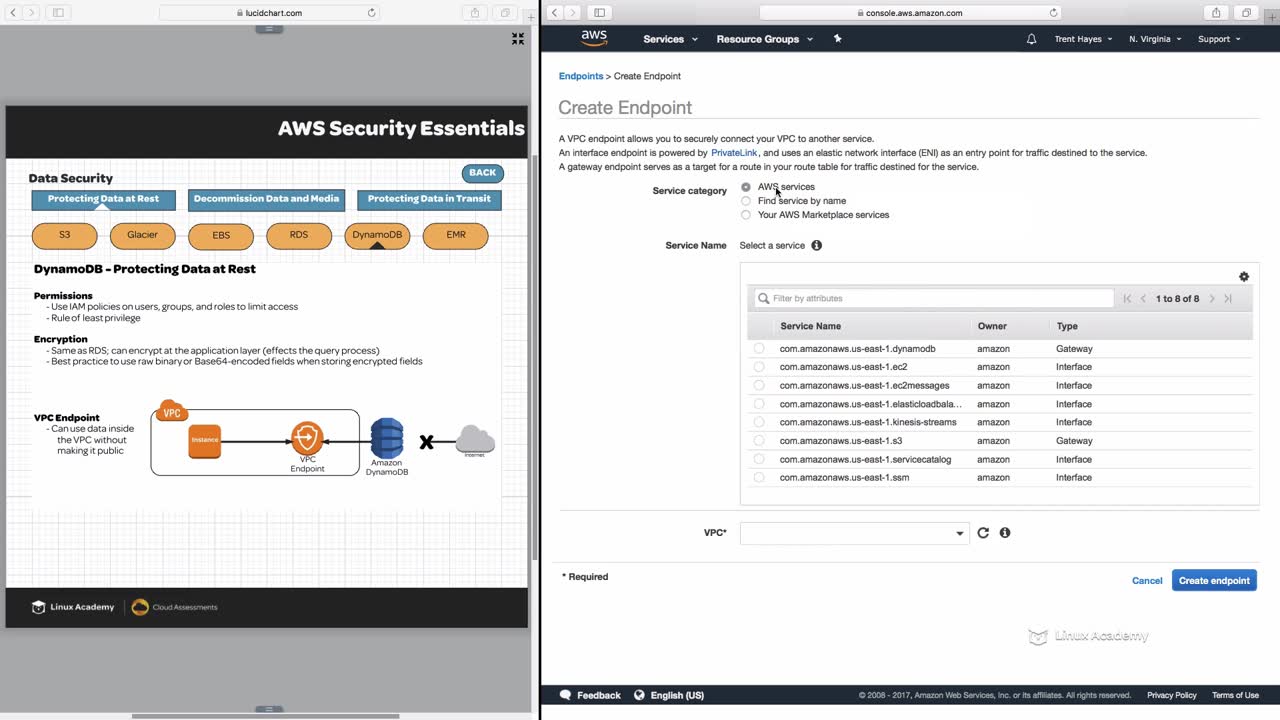Follow the PrivateLink link
Viewport: 1280px width, 720px height.
pyautogui.click(x=734, y=153)
